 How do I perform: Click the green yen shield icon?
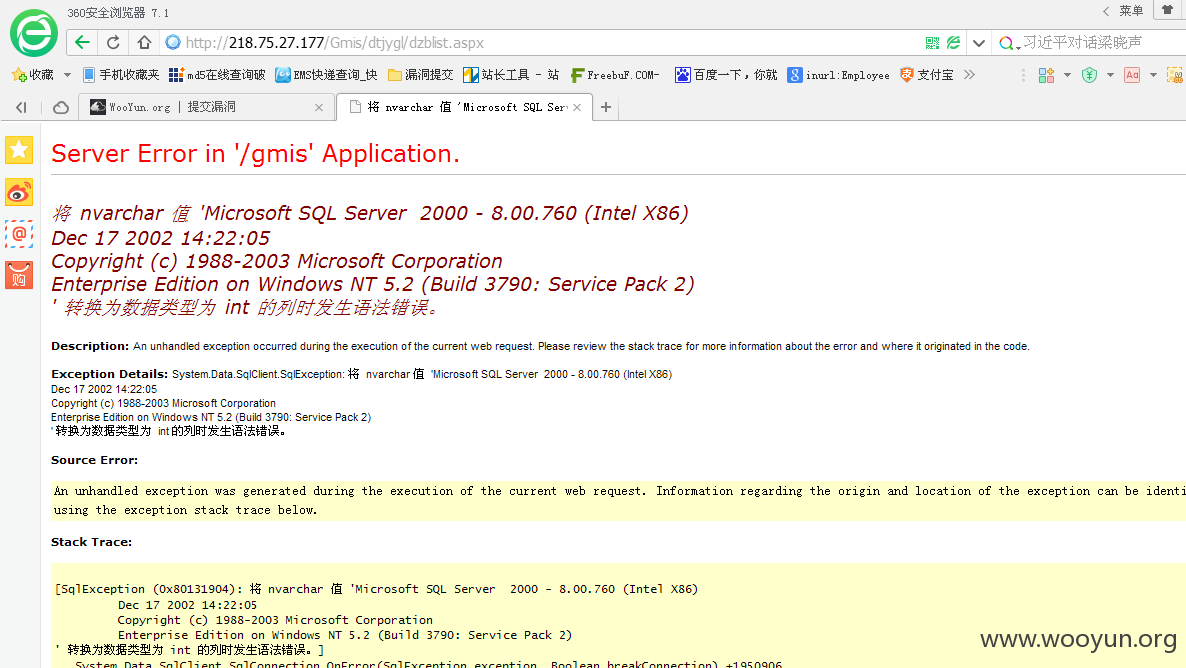coord(1089,75)
